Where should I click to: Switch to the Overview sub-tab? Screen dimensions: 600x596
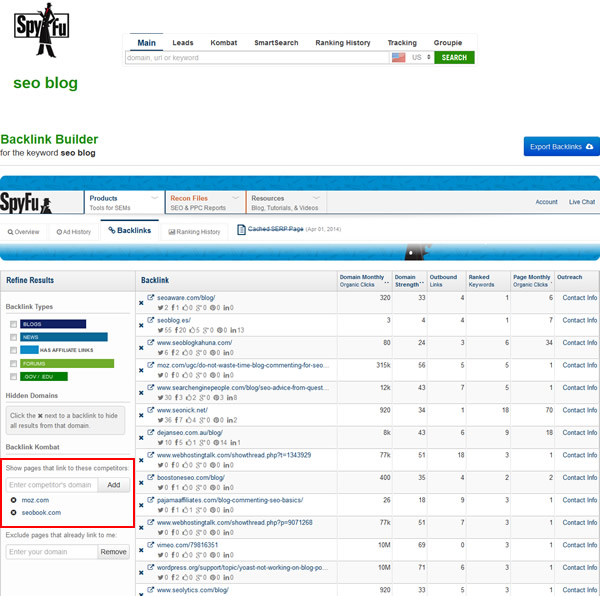pyautogui.click(x=23, y=232)
